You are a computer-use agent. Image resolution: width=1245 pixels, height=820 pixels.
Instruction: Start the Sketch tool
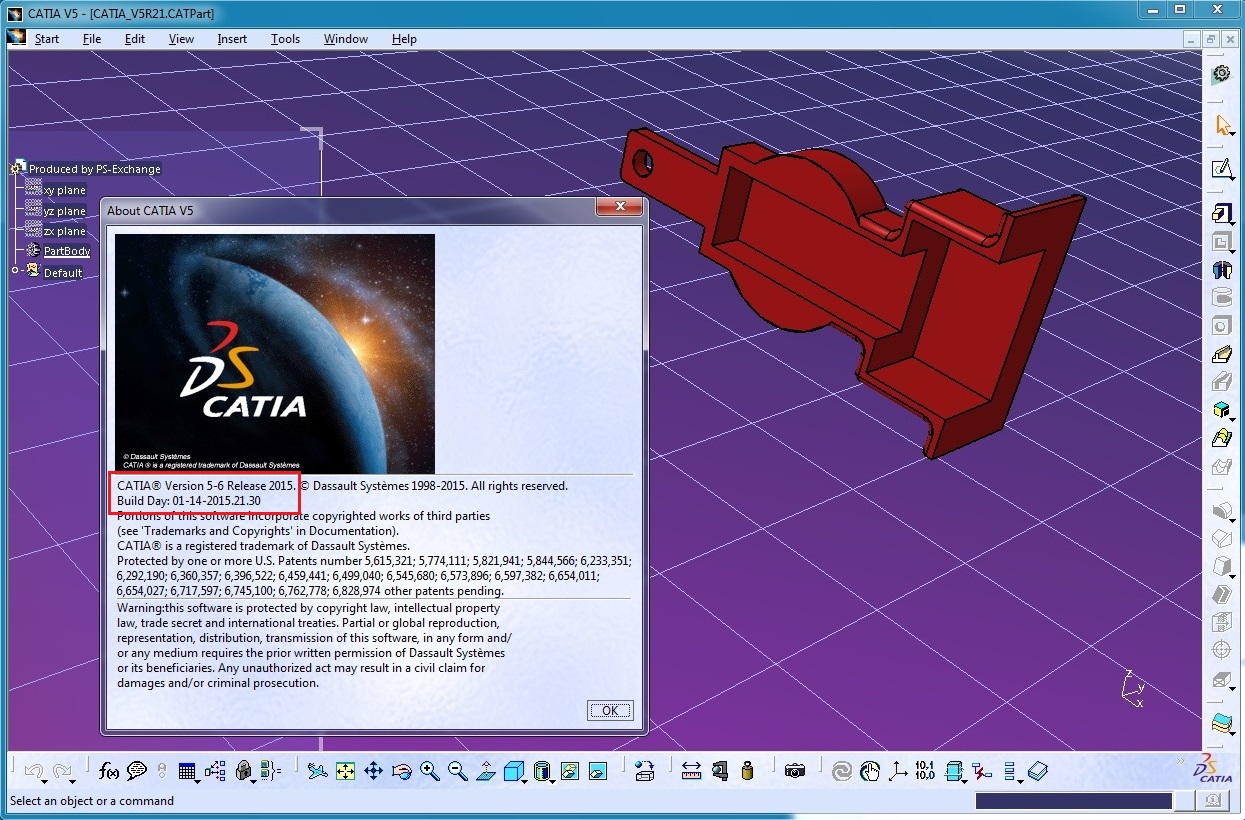pos(1221,168)
